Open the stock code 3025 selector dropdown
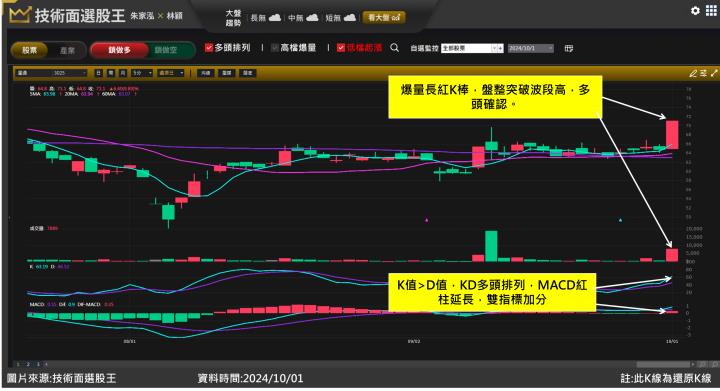This screenshot has height=391, width=720. tap(51, 73)
